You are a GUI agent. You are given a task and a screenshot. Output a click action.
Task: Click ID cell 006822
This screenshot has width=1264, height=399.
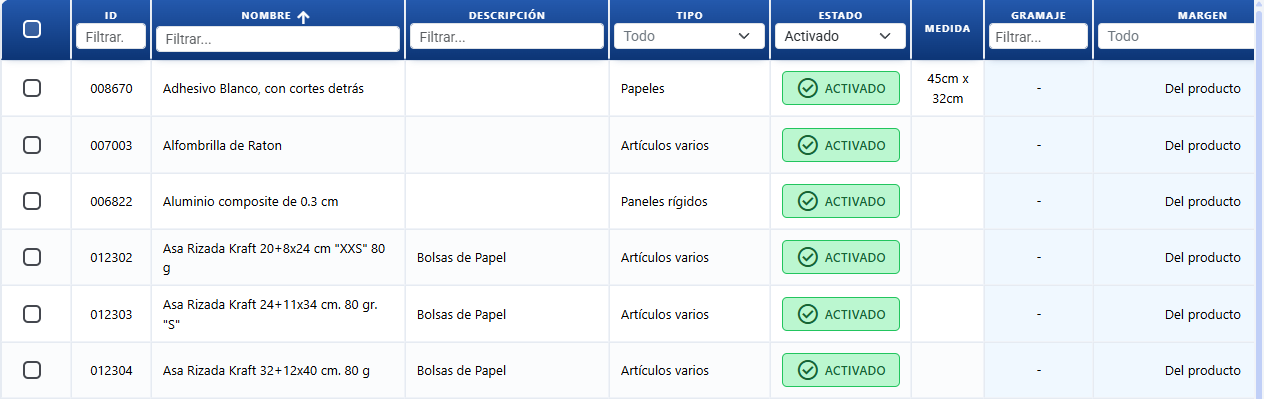[111, 201]
